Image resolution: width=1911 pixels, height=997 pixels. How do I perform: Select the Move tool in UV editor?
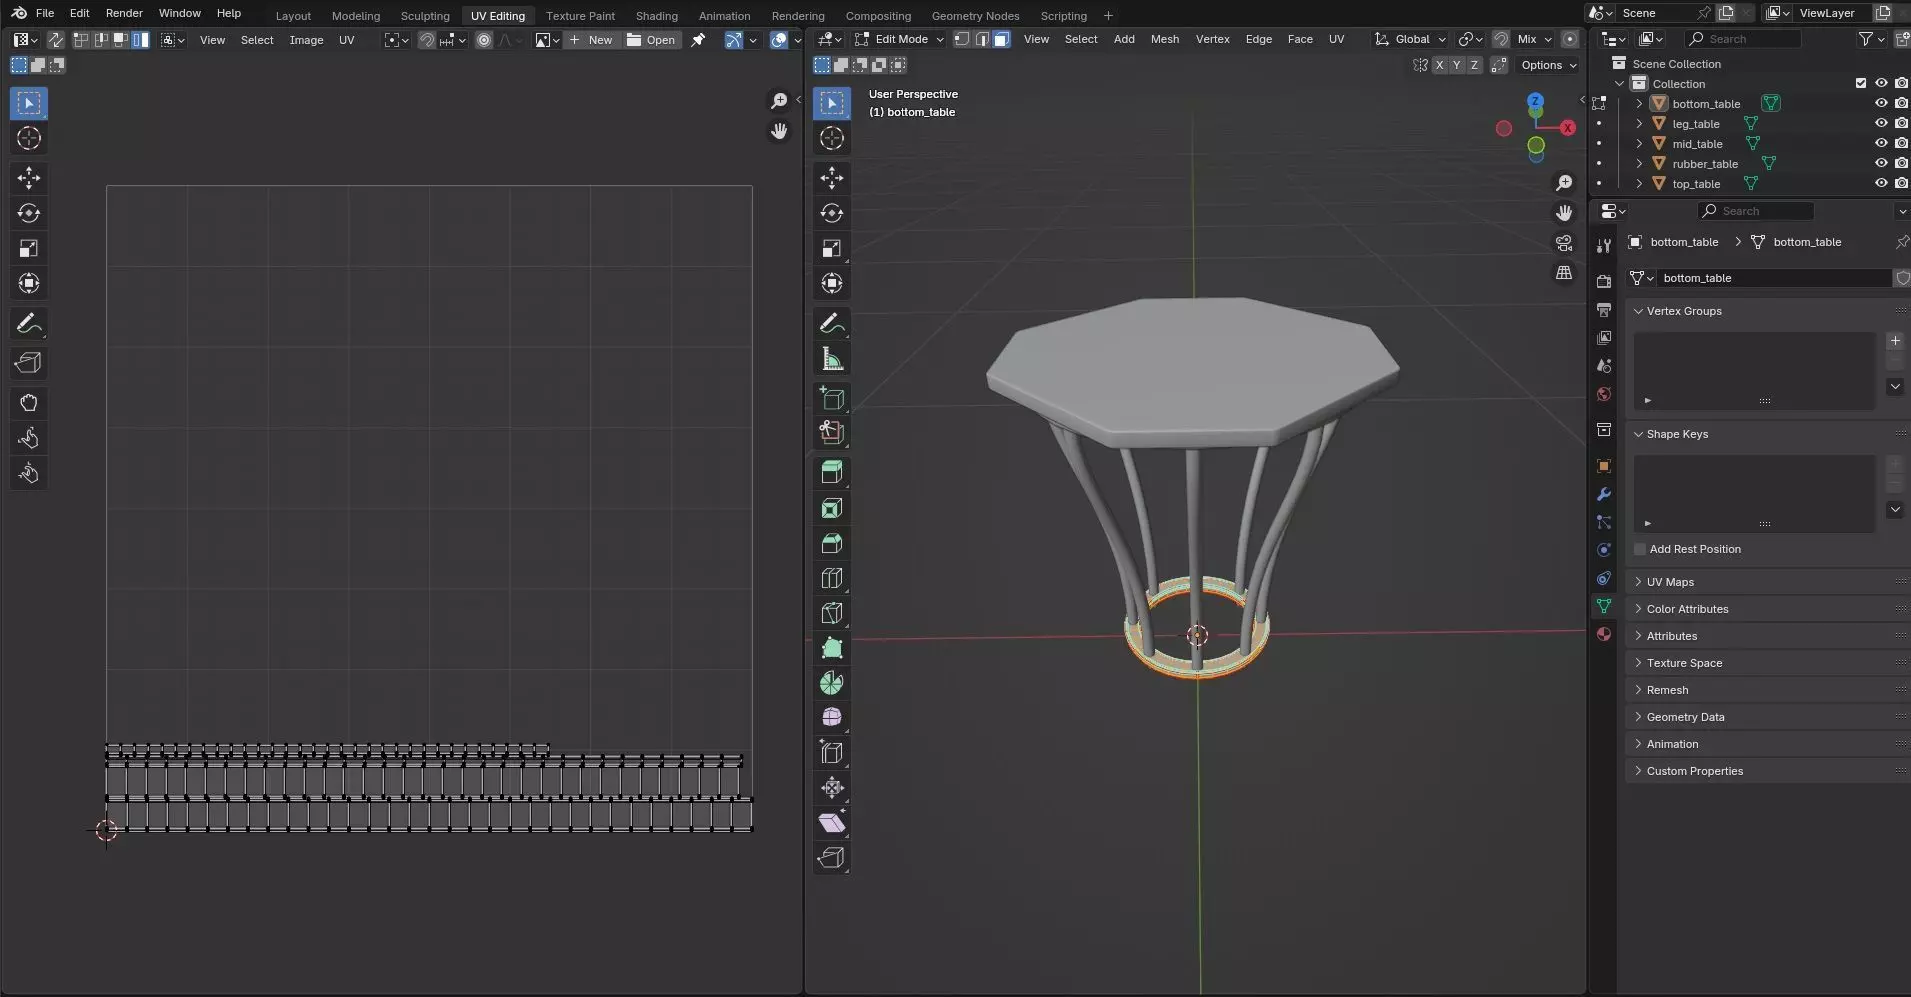(x=29, y=178)
